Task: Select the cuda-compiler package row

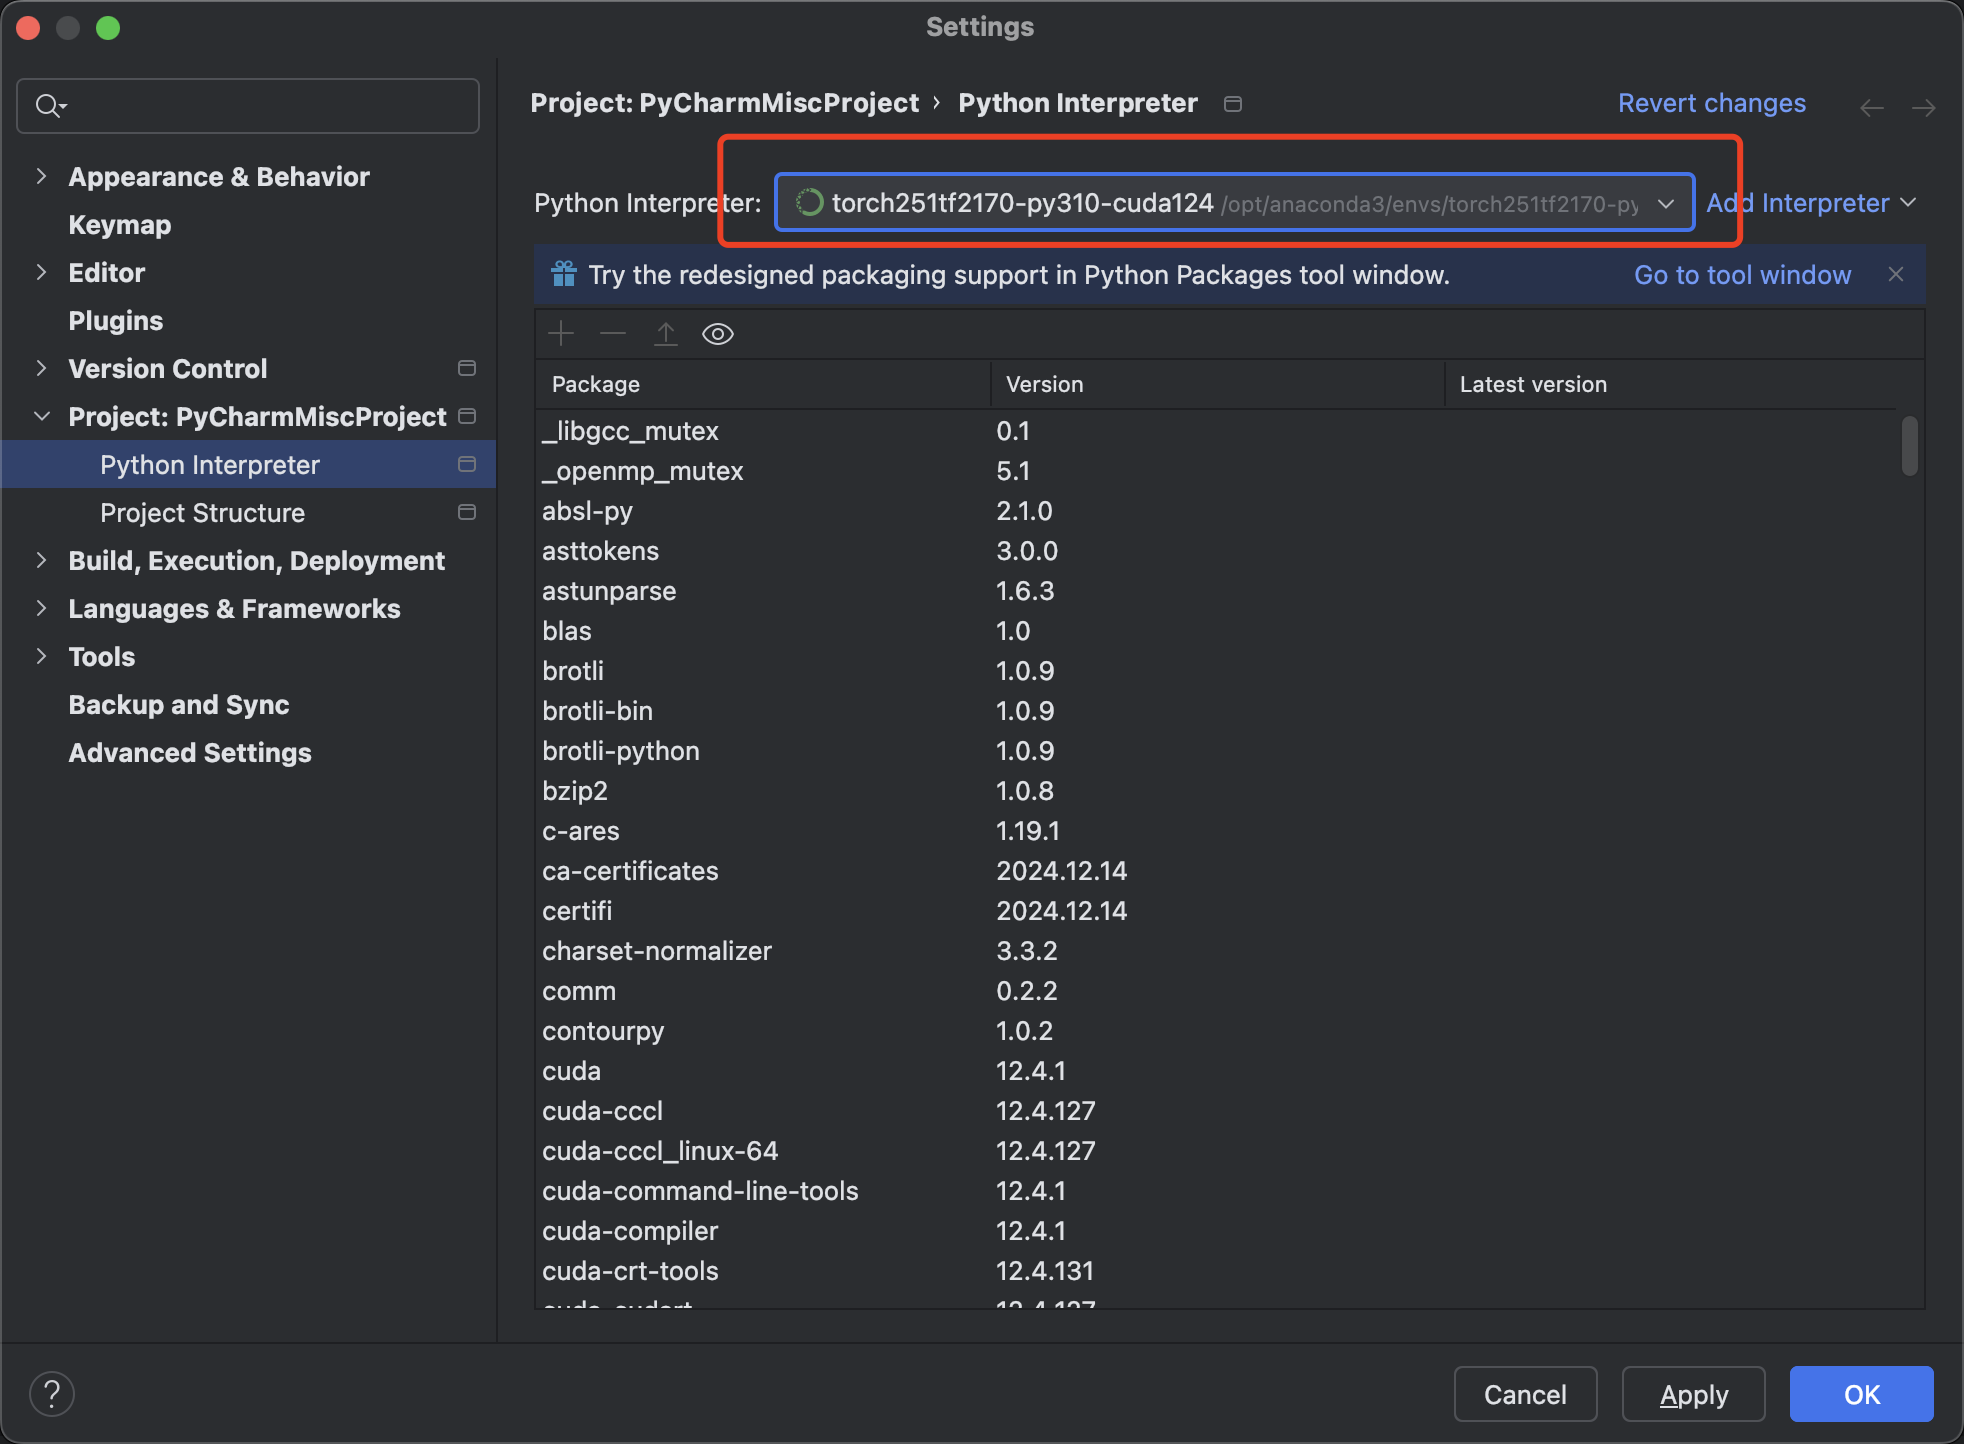Action: [1216, 1231]
